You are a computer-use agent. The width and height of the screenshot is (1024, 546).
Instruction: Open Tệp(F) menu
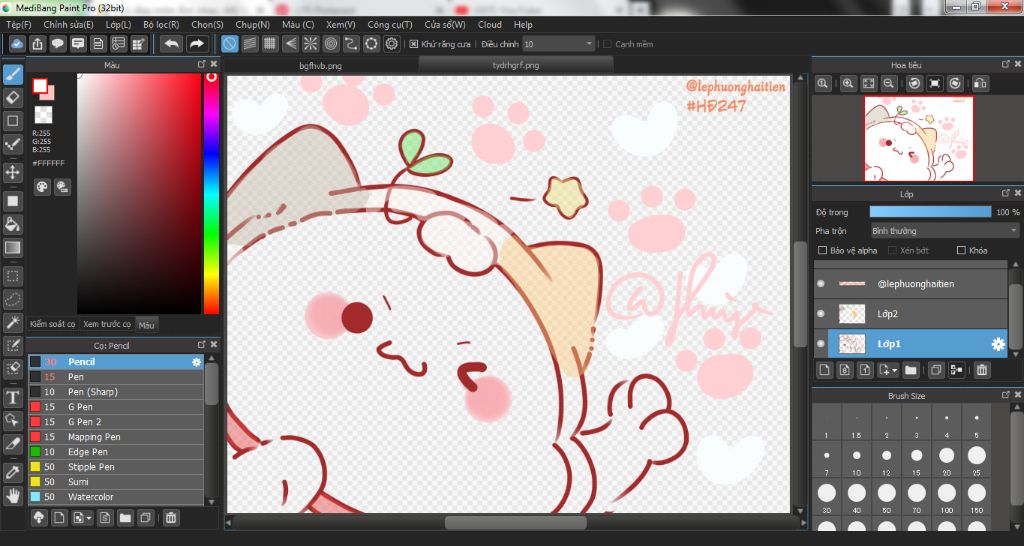pos(19,25)
